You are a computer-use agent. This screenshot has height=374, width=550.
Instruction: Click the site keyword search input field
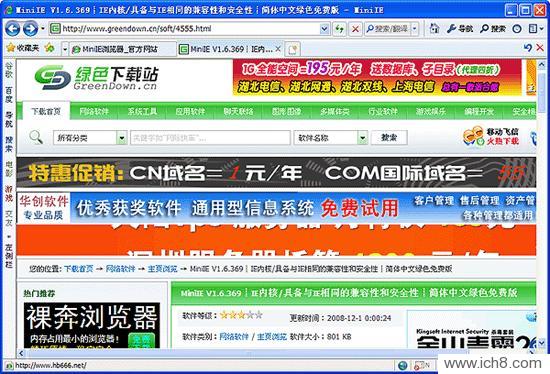[x=210, y=138]
